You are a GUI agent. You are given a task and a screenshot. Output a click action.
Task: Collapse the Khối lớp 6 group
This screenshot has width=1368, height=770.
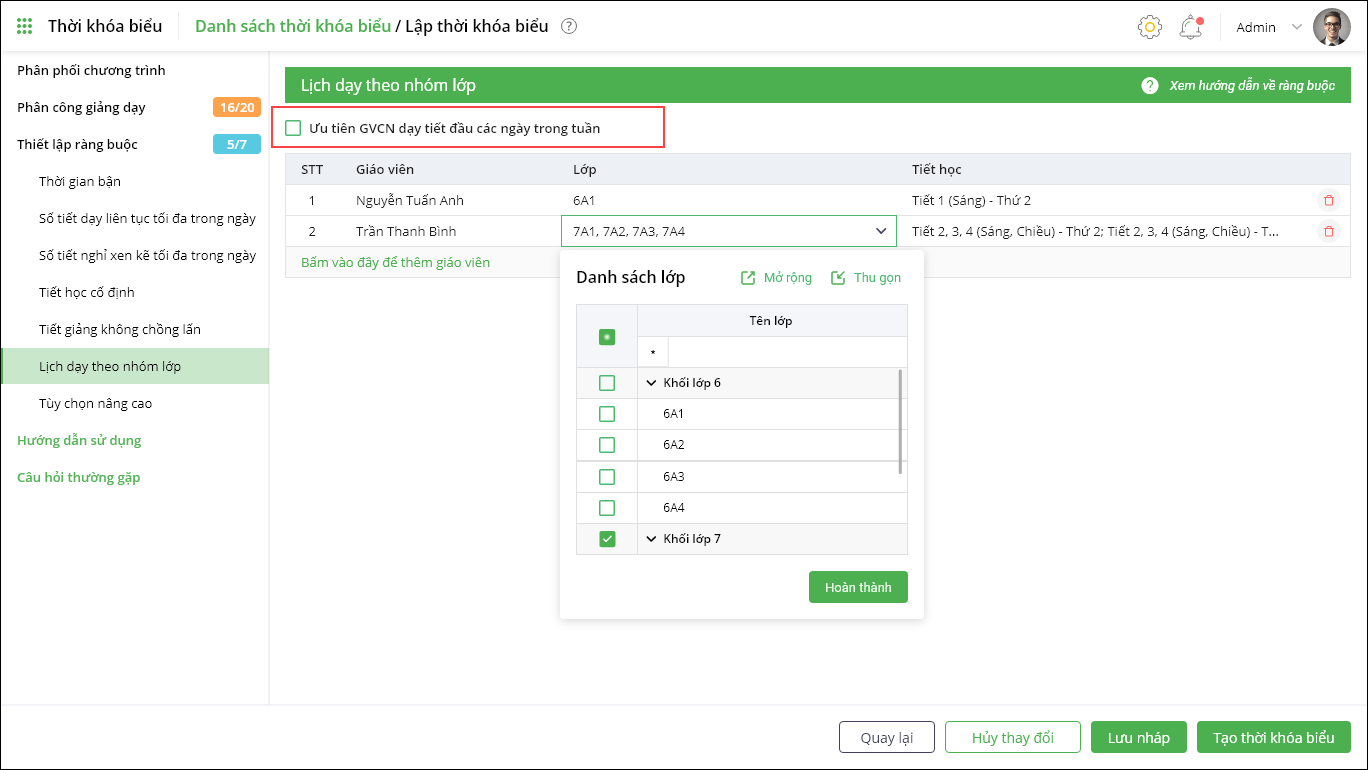652,383
